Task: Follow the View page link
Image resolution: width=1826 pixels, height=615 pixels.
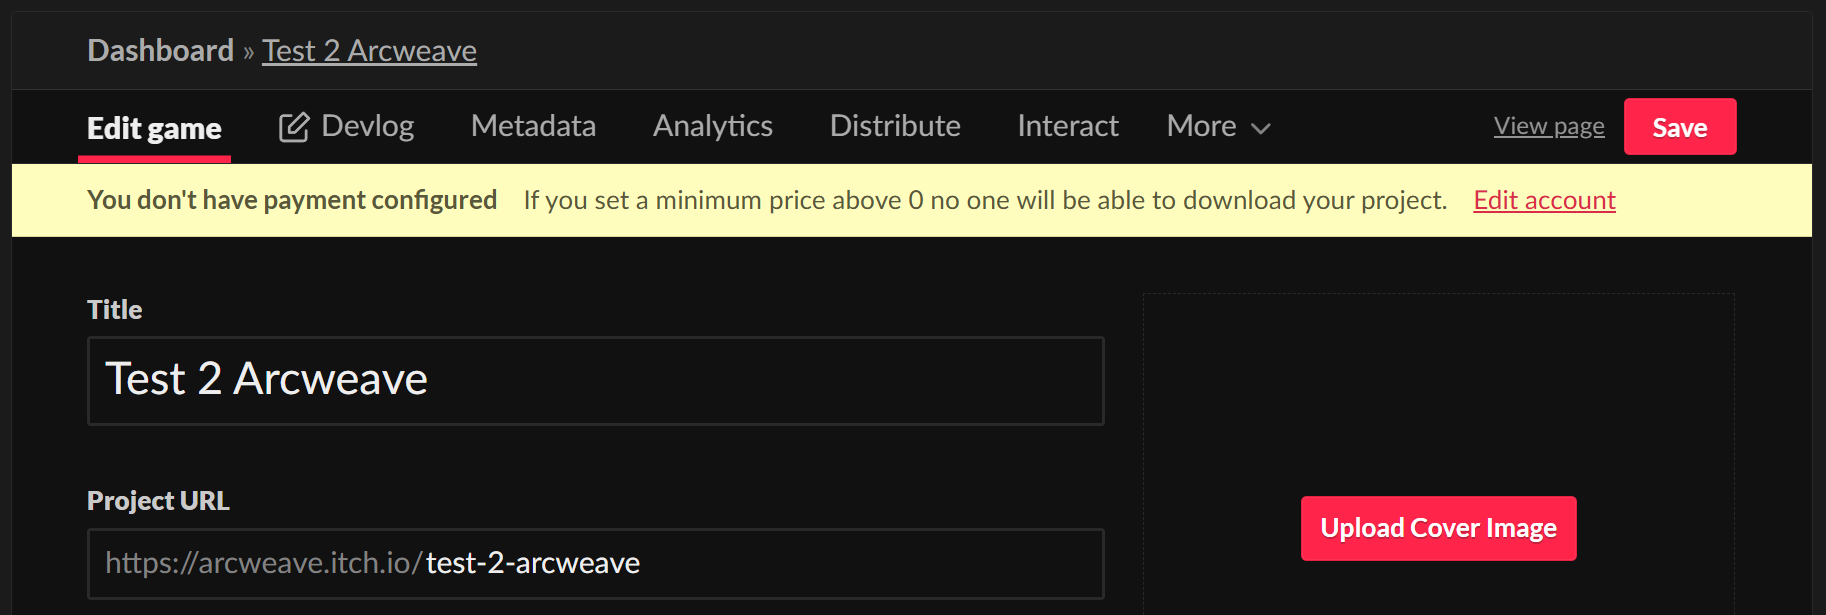Action: tap(1548, 126)
